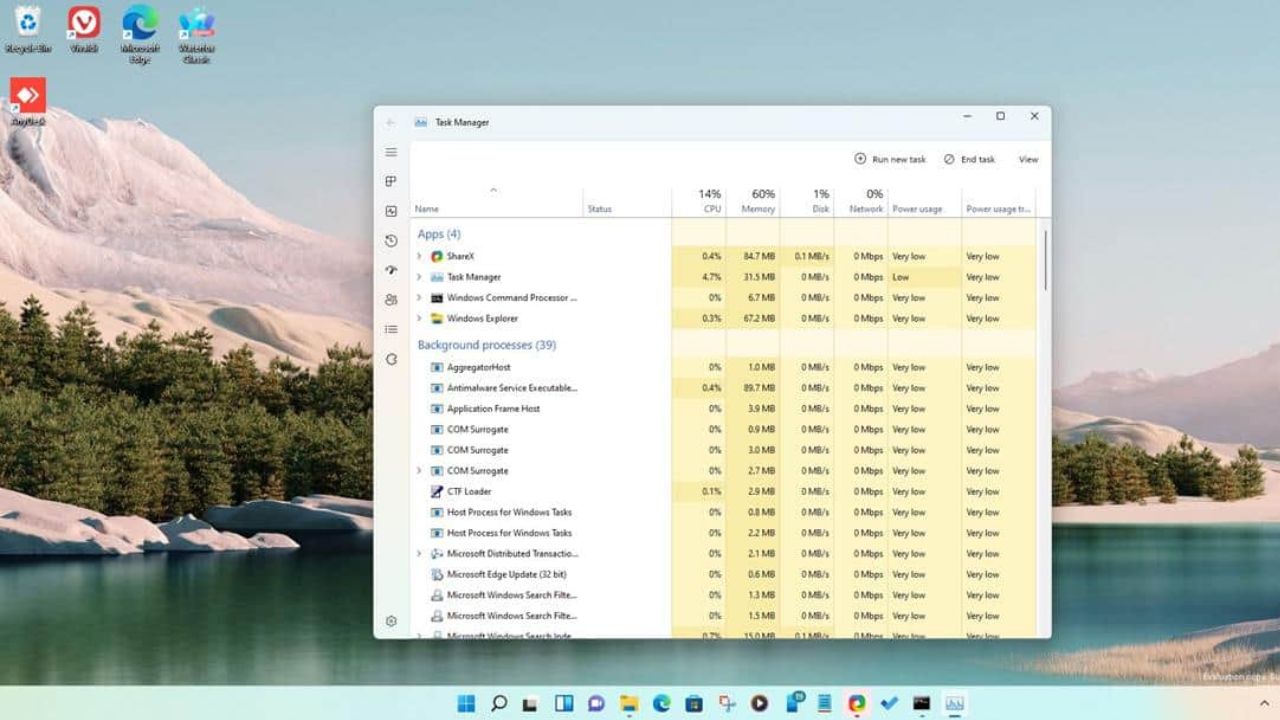The image size is (1280, 720).
Task: Select Antimalware Service Executable row
Action: point(723,388)
